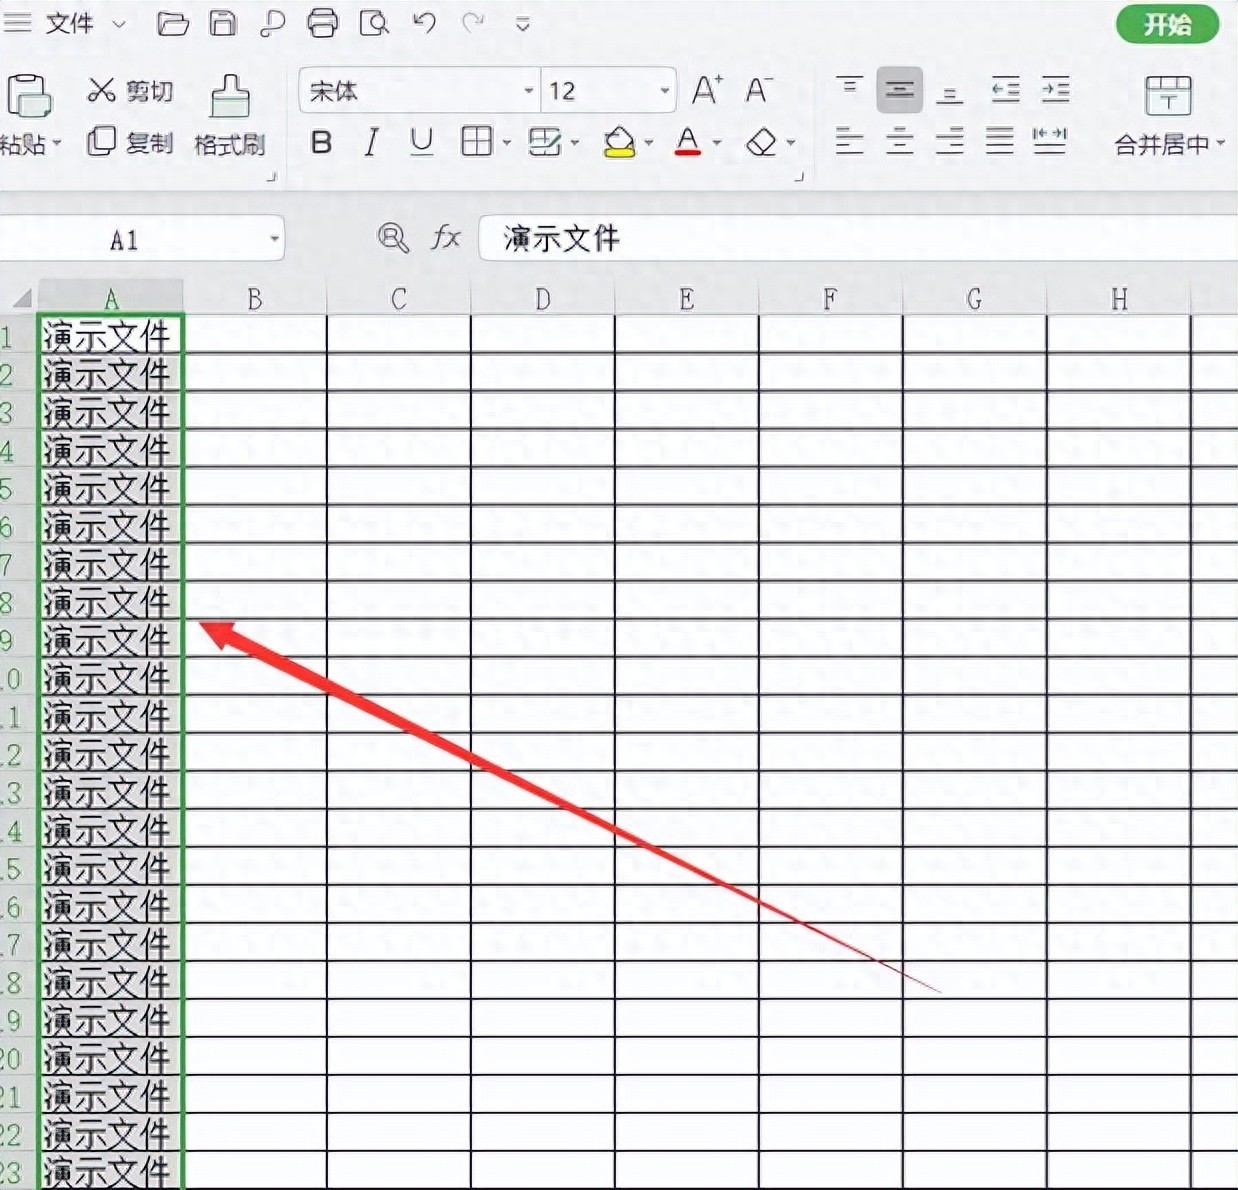Click the 复制 copy button
1238x1190 pixels.
[x=131, y=143]
